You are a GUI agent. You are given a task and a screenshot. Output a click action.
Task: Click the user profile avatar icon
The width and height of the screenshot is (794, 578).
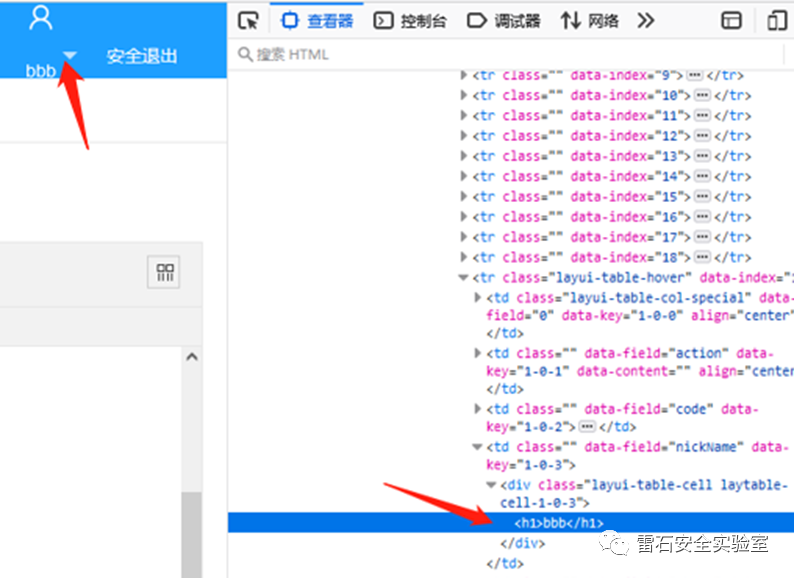(x=41, y=17)
